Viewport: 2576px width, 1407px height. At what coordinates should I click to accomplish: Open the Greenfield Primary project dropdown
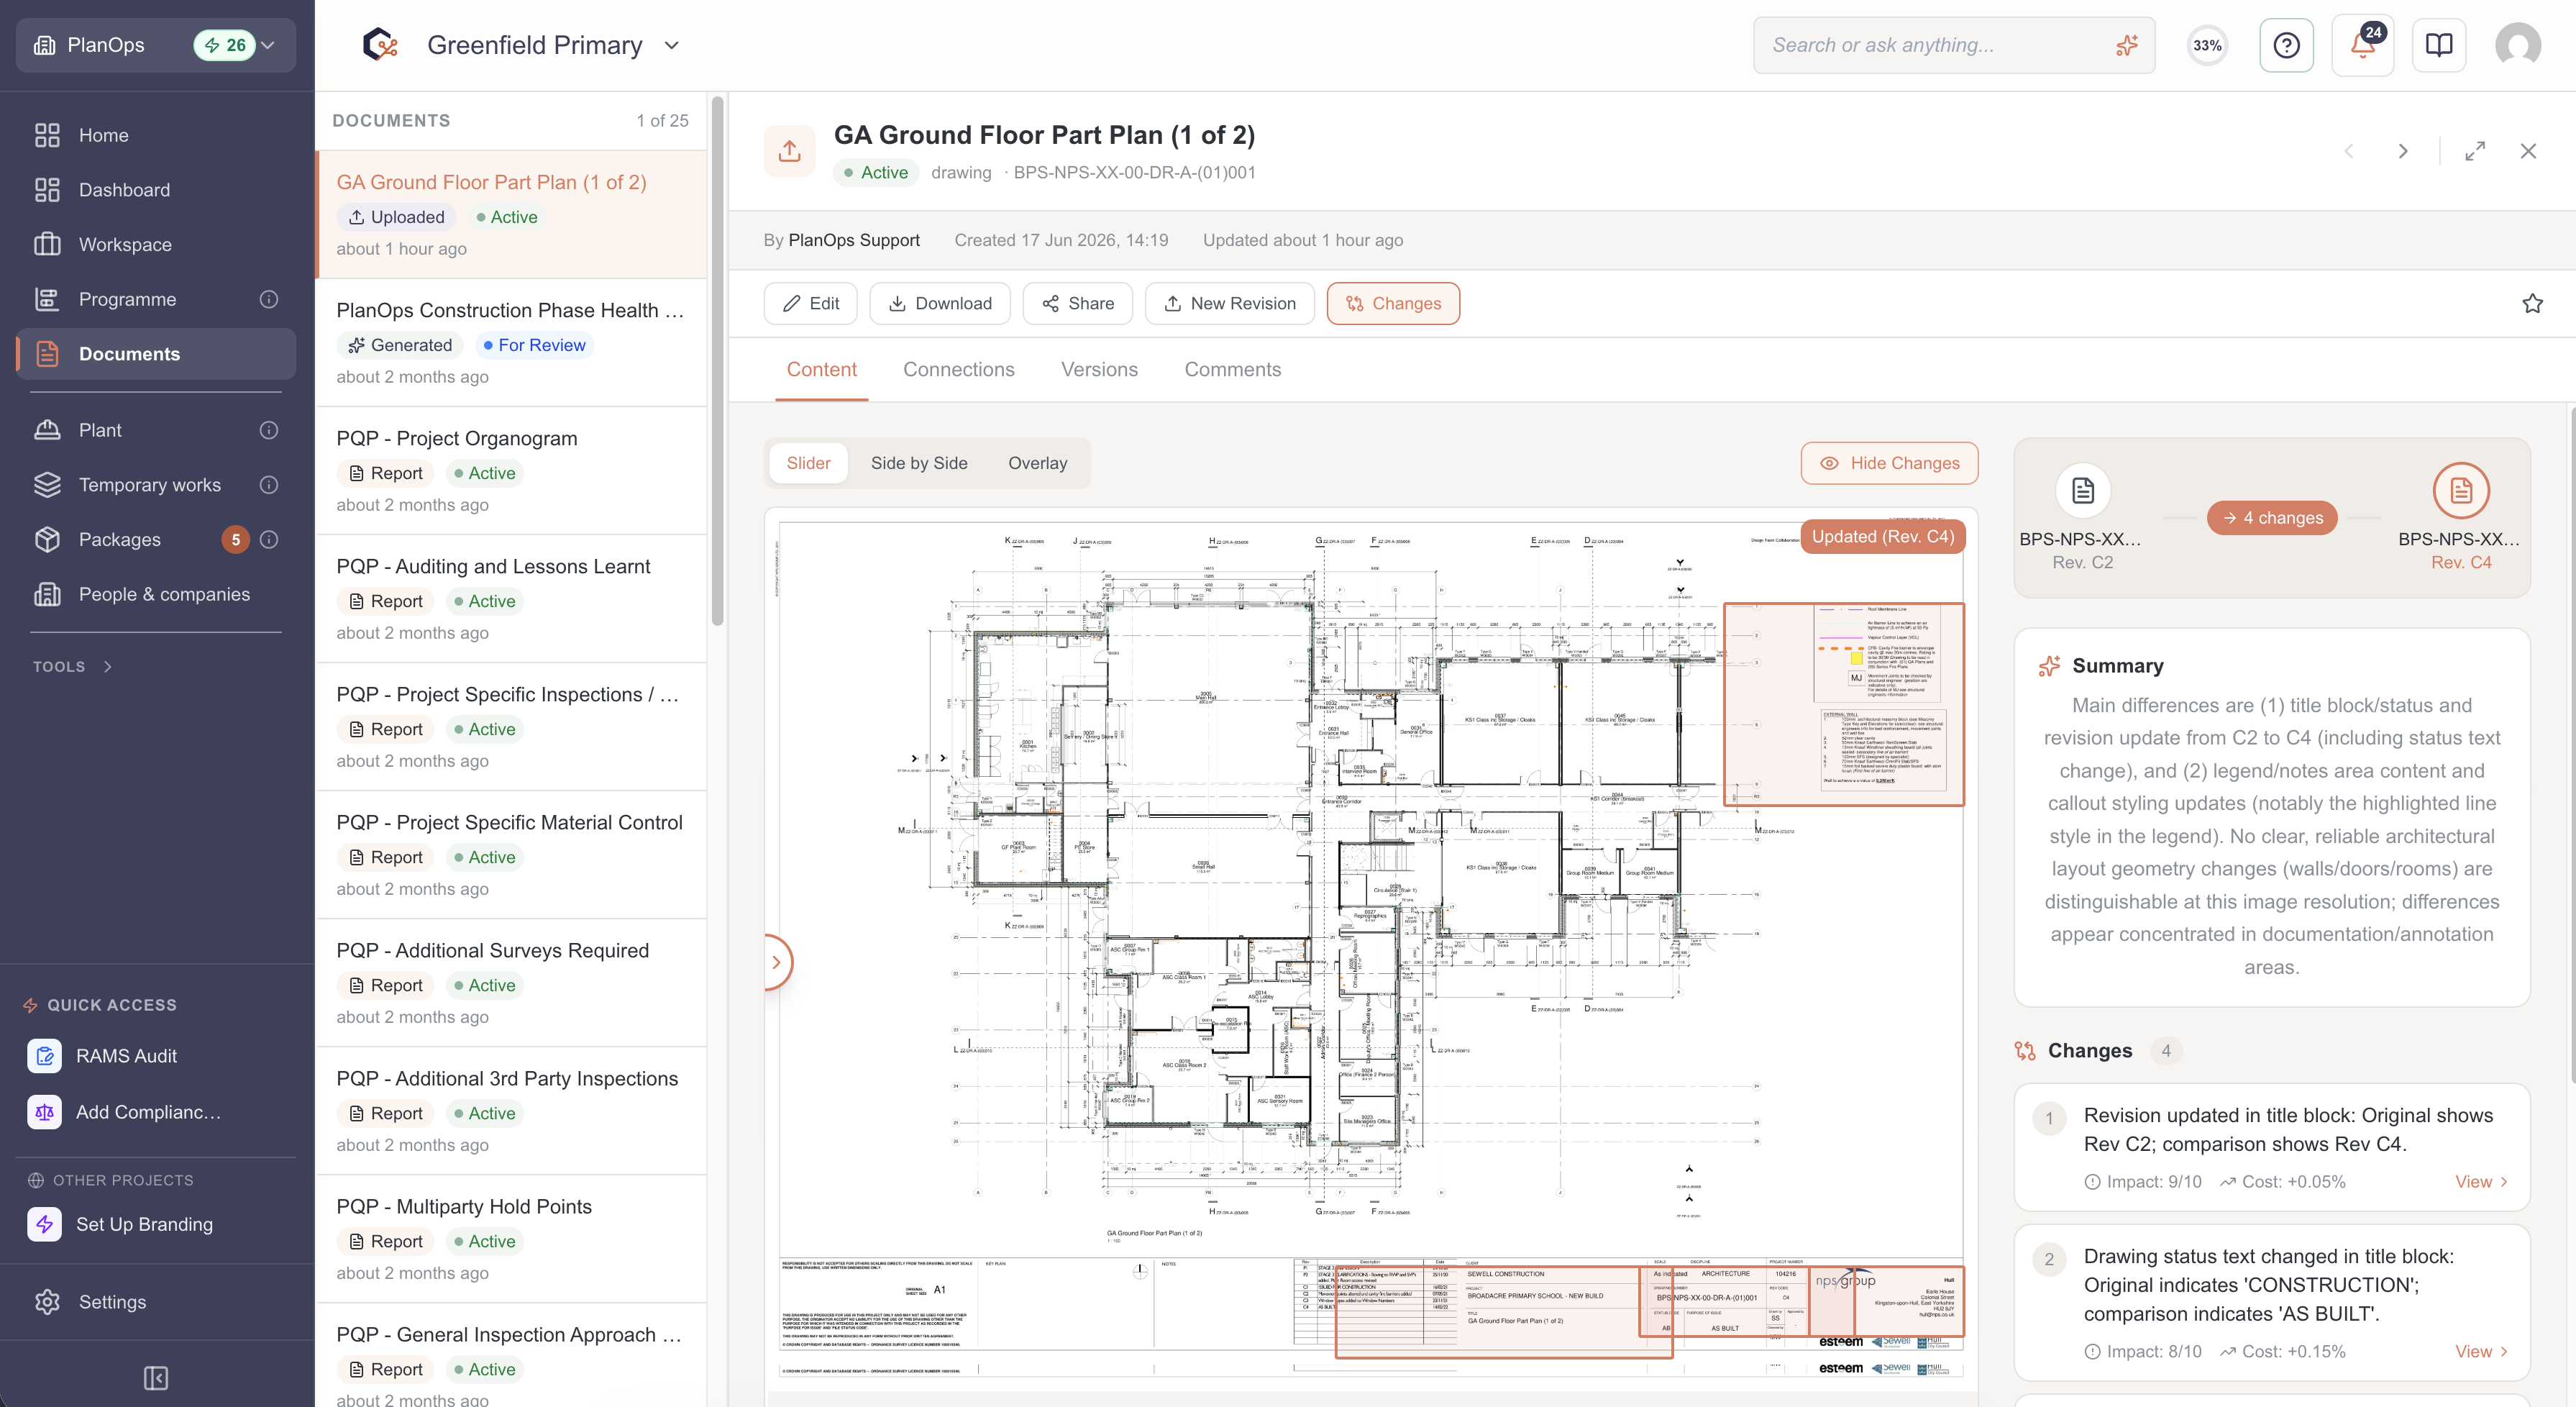pyautogui.click(x=672, y=45)
